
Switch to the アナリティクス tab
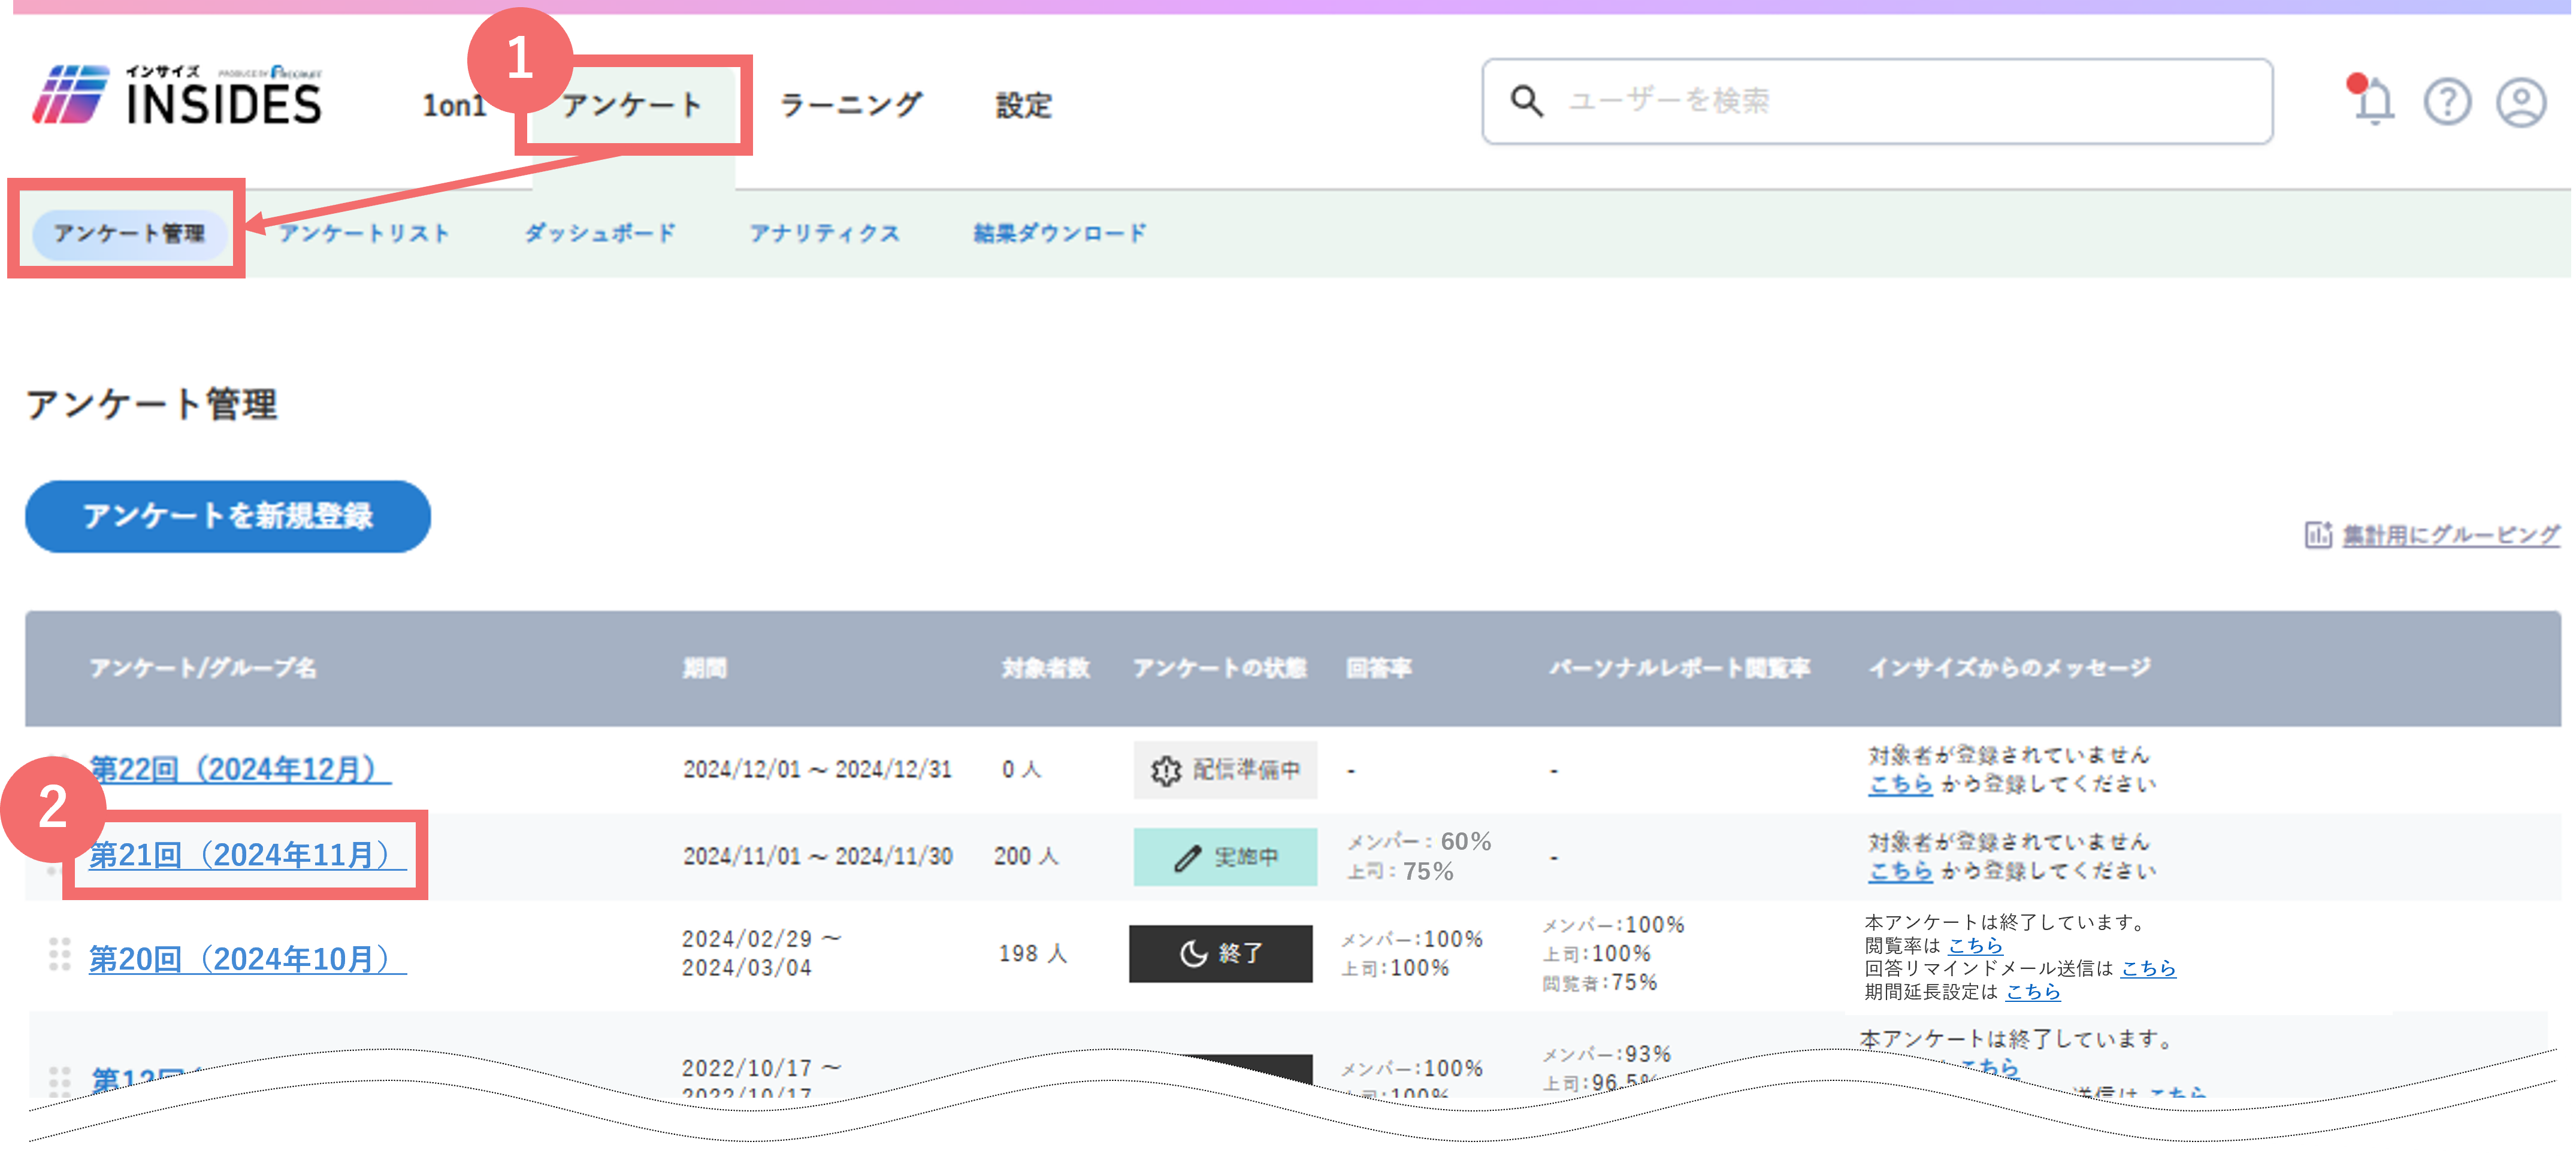[x=825, y=234]
